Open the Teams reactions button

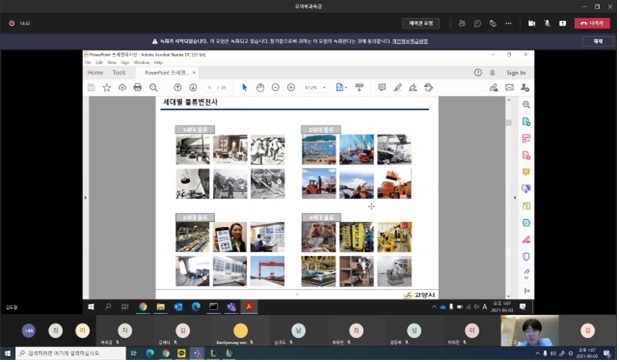tap(493, 23)
